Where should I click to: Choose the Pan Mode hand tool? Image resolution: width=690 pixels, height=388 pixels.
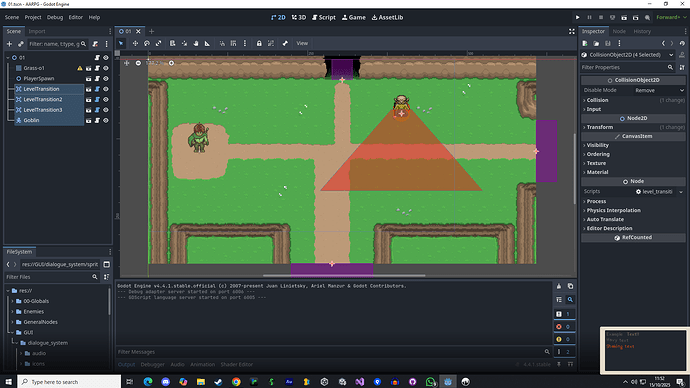coord(196,43)
